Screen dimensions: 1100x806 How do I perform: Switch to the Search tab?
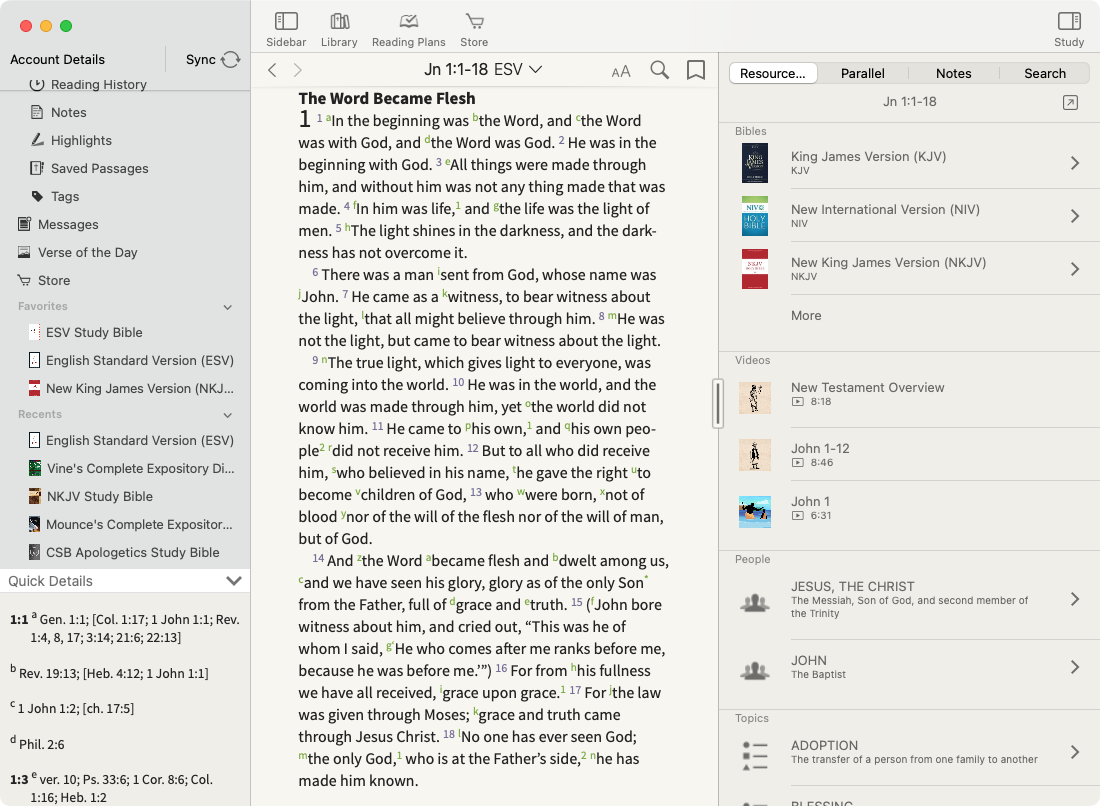[1045, 74]
